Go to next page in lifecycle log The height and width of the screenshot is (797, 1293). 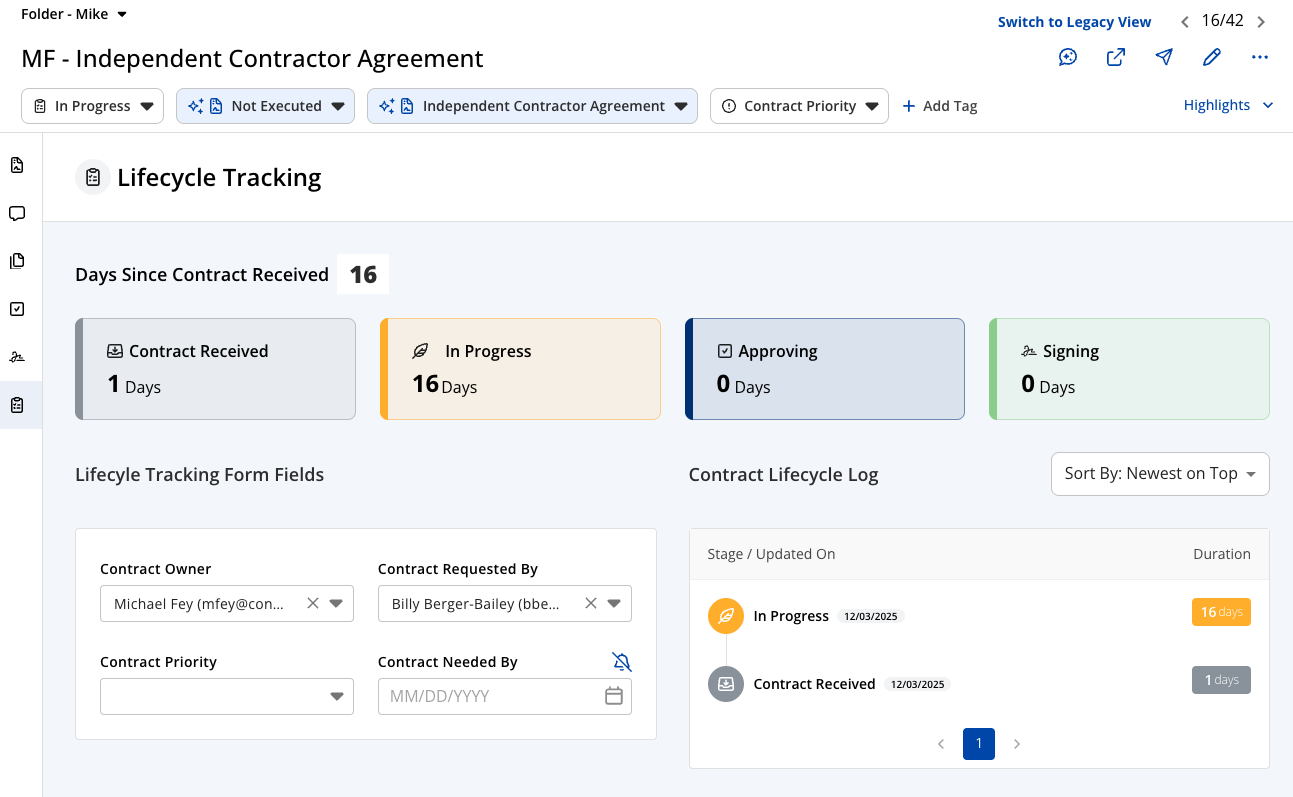(x=1017, y=744)
